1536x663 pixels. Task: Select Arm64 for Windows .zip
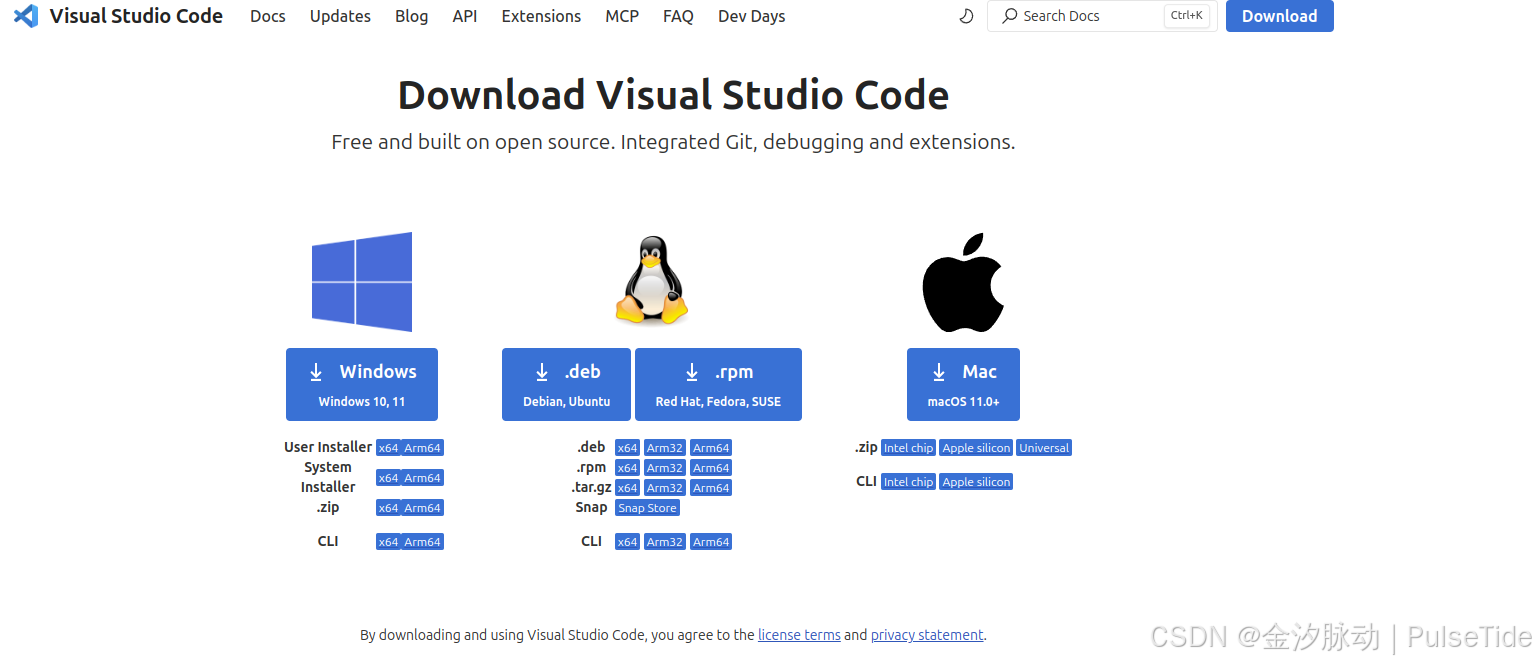coord(422,508)
